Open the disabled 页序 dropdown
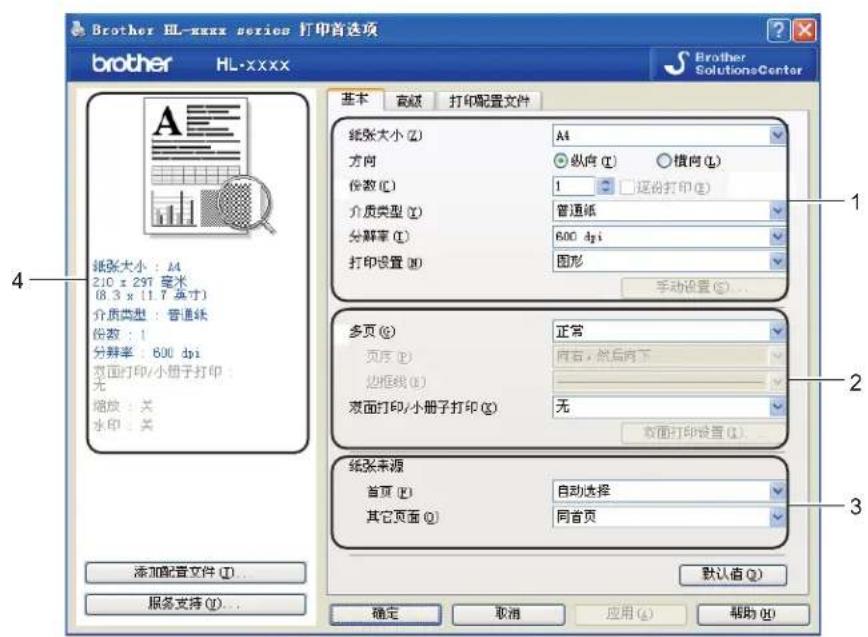868x637 pixels. 669,356
